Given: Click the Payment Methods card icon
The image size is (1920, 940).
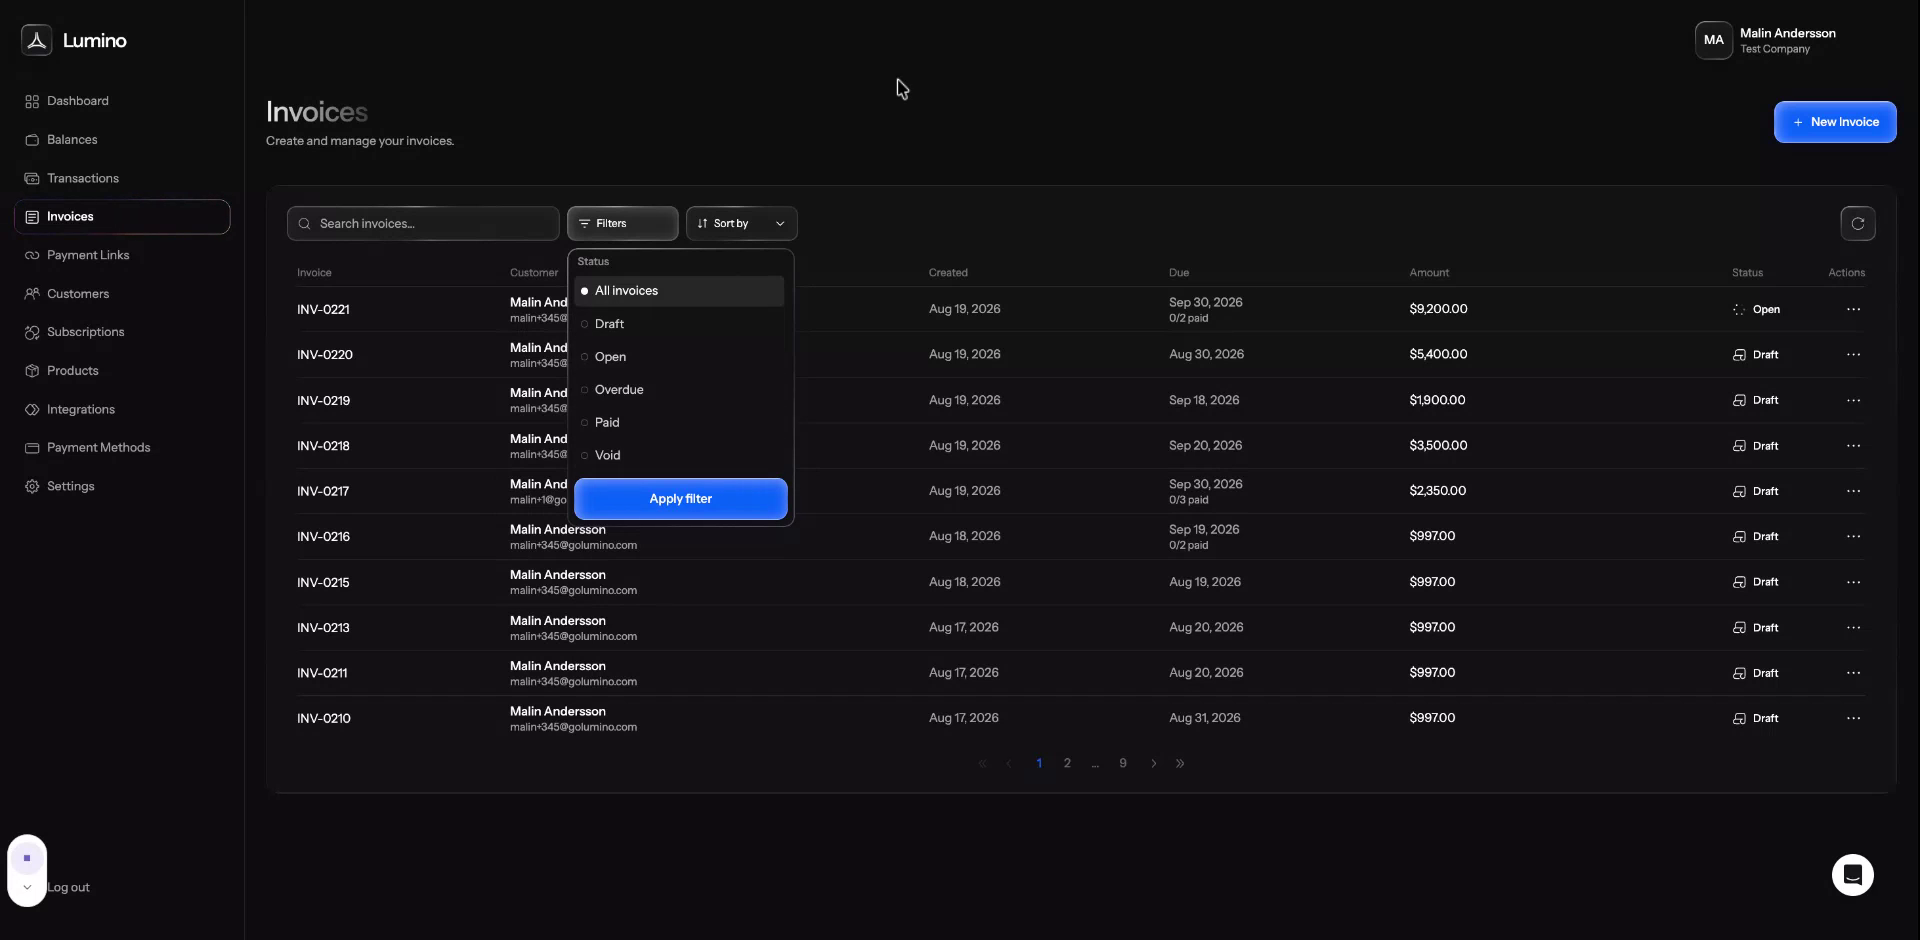Looking at the screenshot, I should (x=32, y=448).
